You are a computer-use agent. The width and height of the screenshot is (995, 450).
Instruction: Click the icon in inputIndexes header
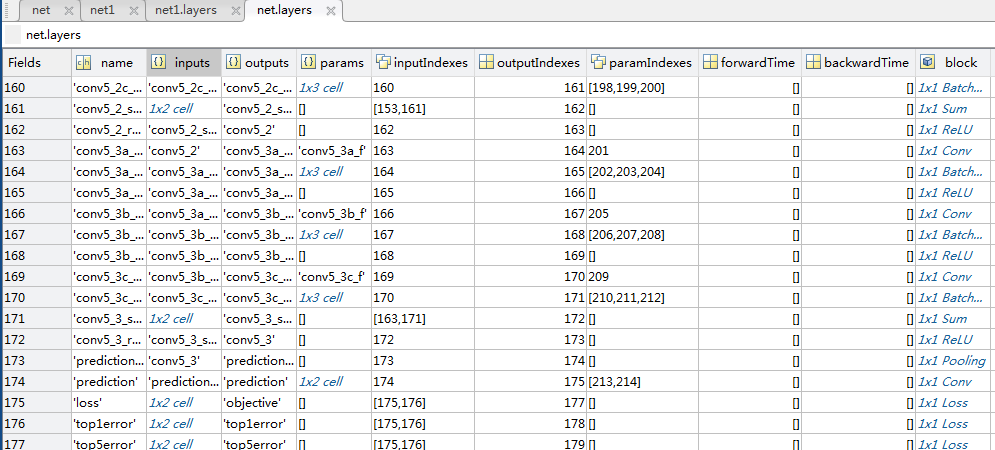pos(383,62)
